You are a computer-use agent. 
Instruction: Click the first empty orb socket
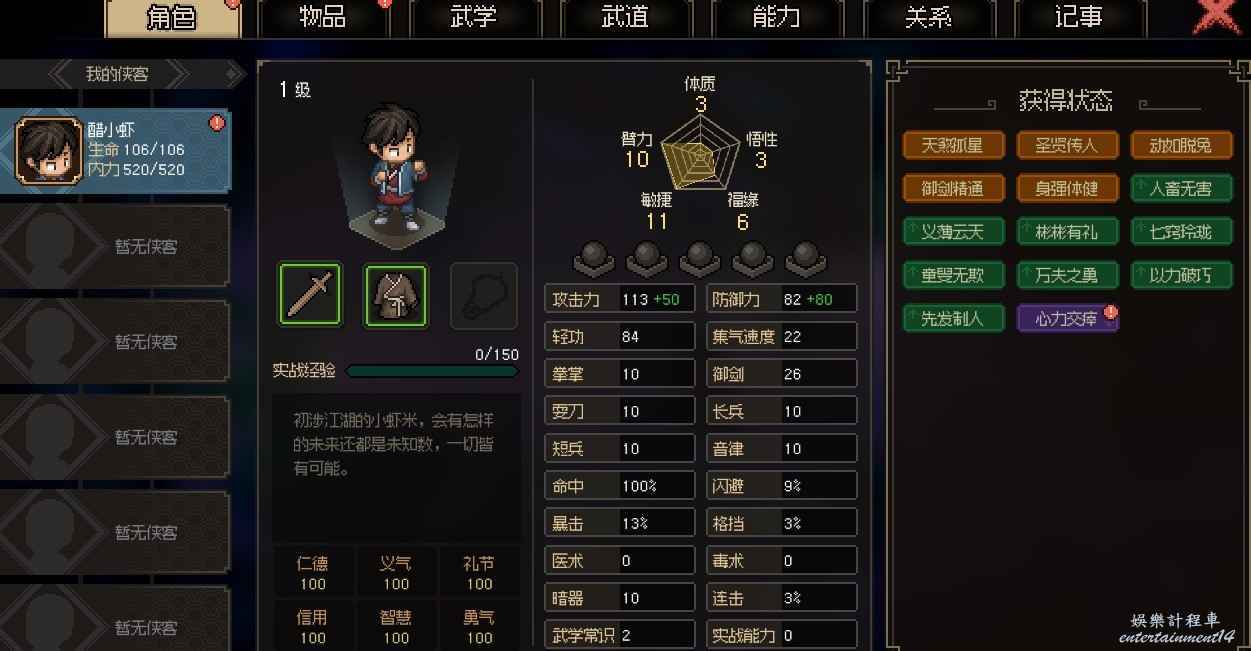[x=593, y=258]
